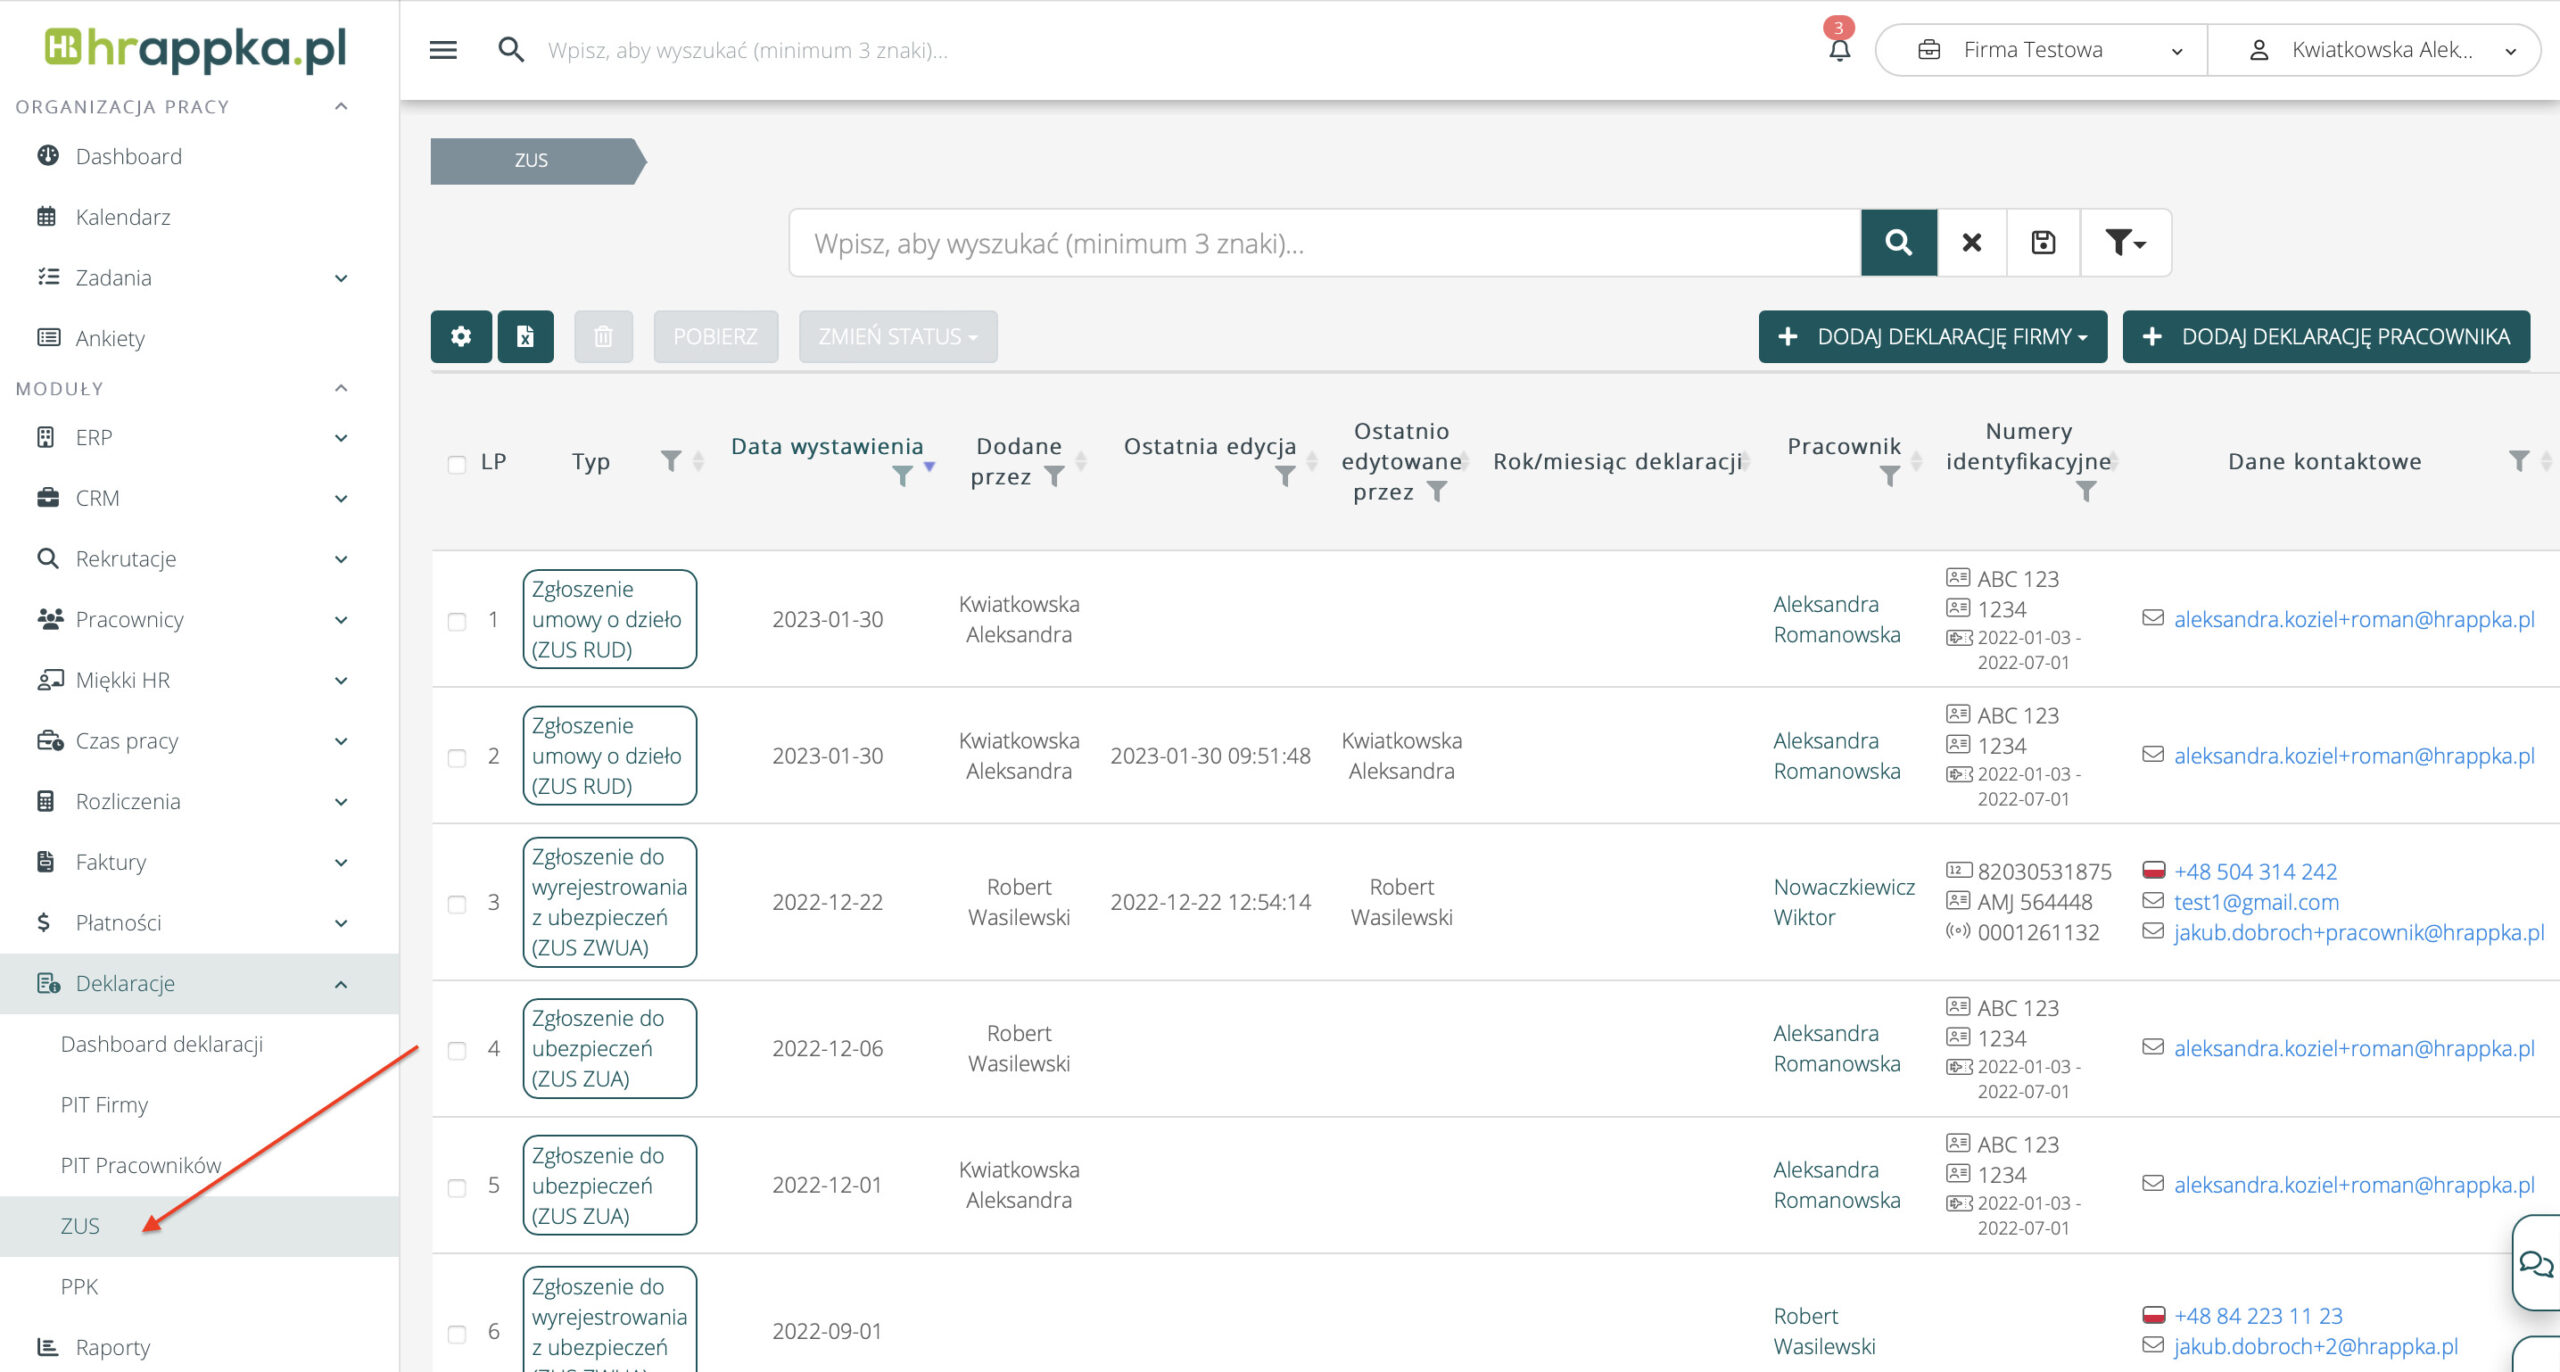Viewport: 2560px width, 1372px height.
Task: Toggle the select-all checkbox in the header
Action: [x=457, y=464]
